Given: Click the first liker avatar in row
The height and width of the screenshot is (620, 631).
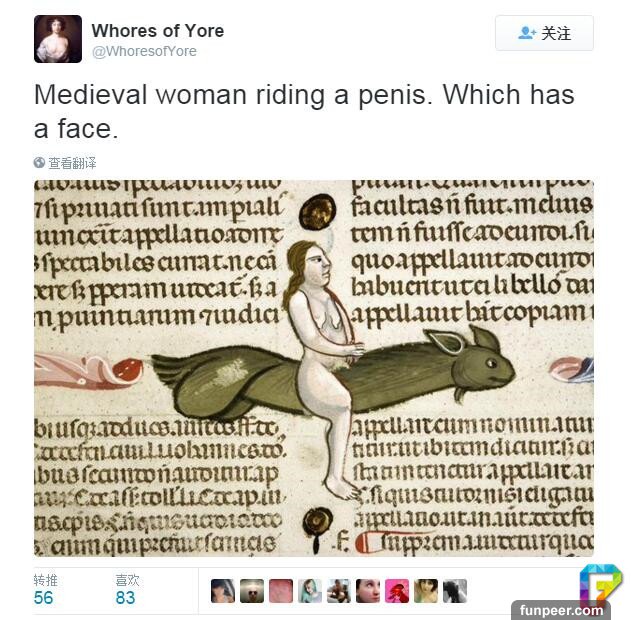Looking at the screenshot, I should click(x=223, y=591).
